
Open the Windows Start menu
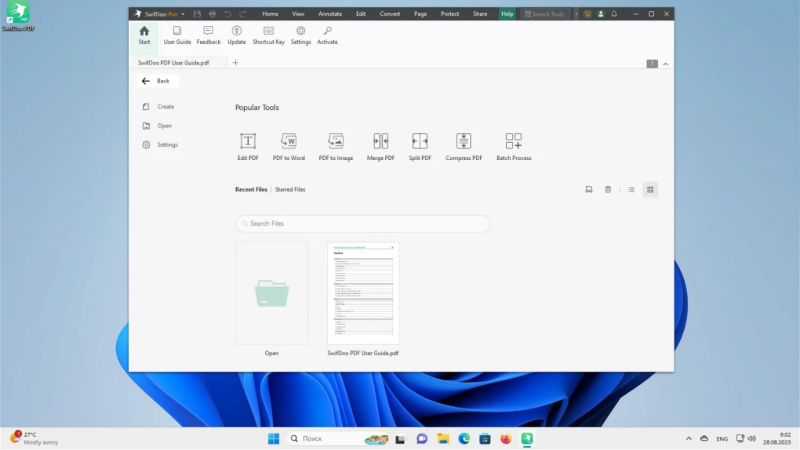click(x=273, y=439)
